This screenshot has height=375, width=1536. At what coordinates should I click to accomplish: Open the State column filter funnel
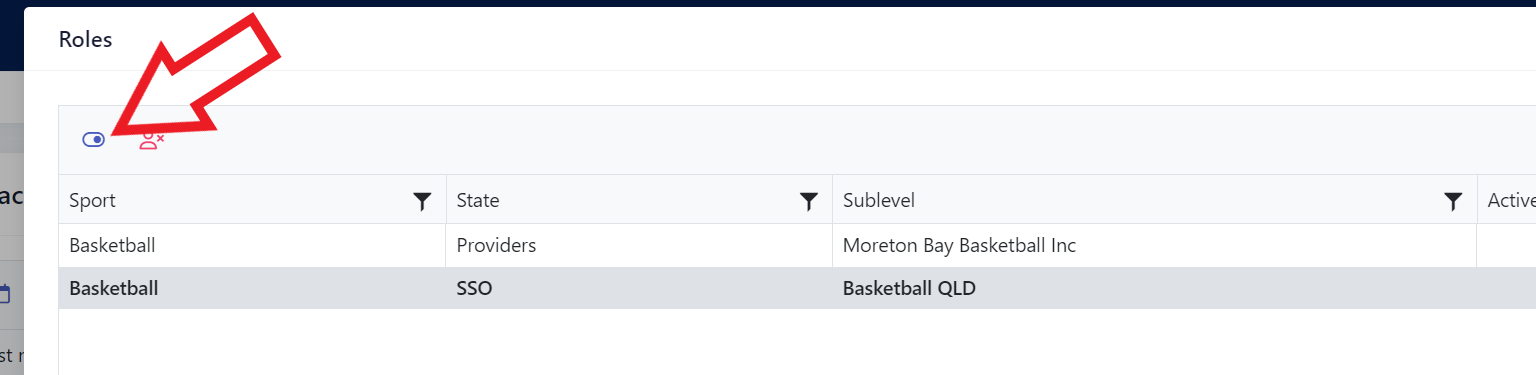point(809,202)
